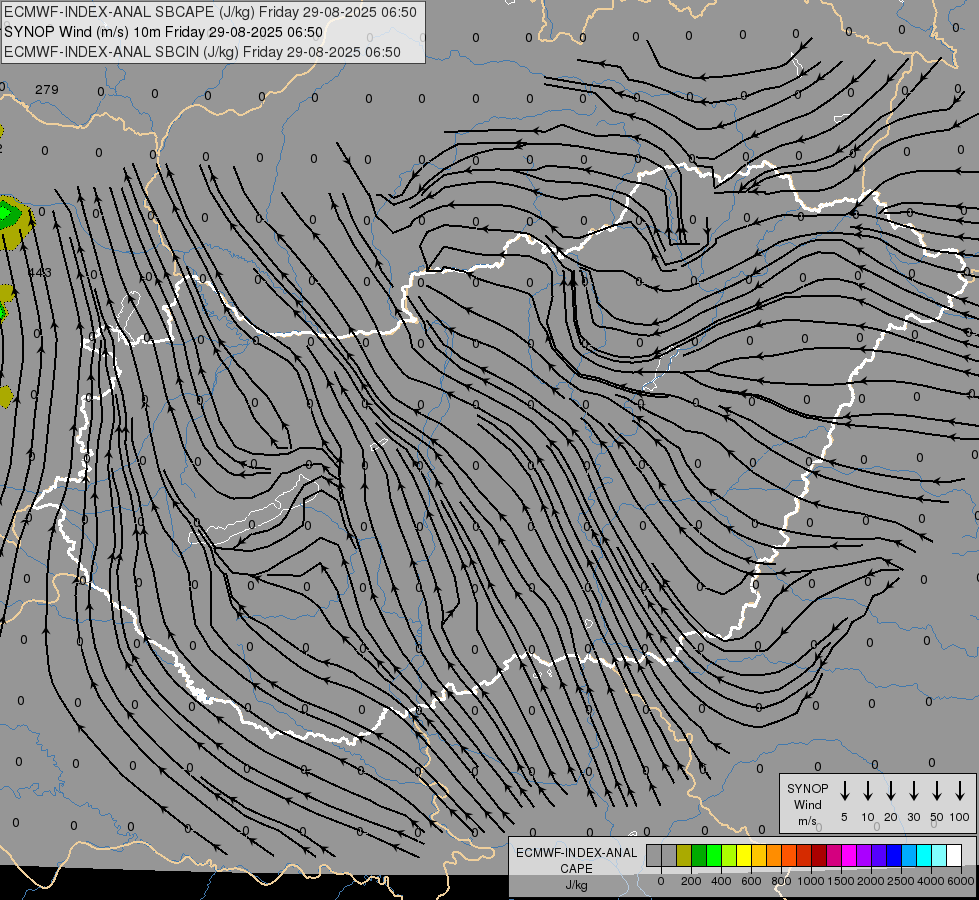Image resolution: width=979 pixels, height=900 pixels.
Task: Click the 2000 value on the CAPE scale
Action: (x=871, y=881)
